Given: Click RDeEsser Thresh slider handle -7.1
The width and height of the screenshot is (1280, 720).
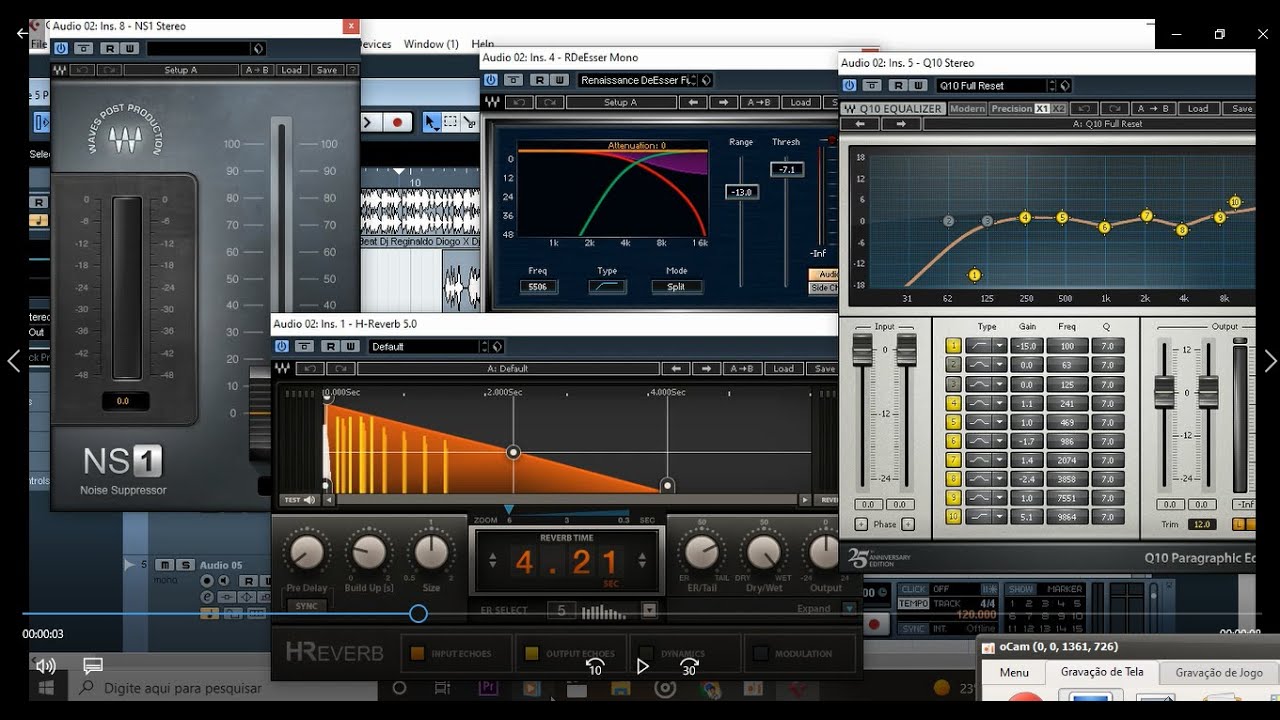Looking at the screenshot, I should pos(787,170).
